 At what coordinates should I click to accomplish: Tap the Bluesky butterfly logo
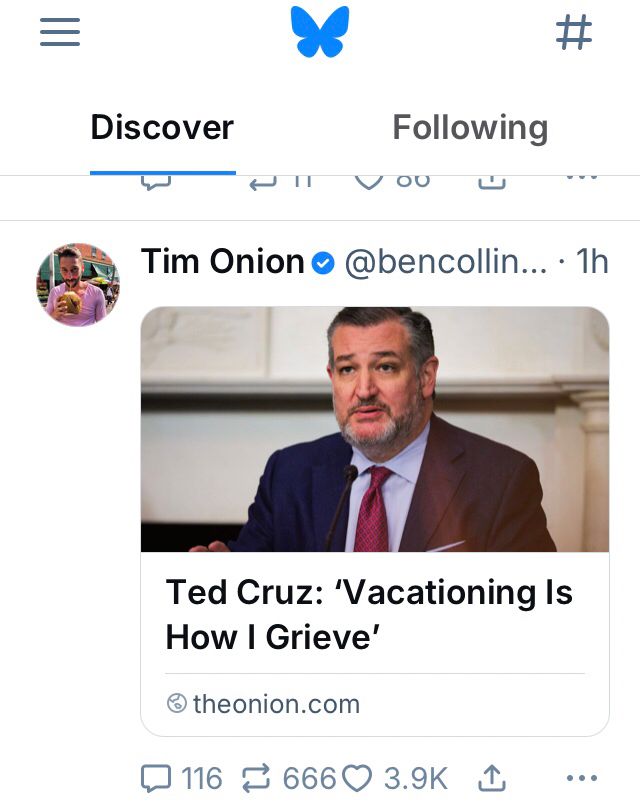[320, 32]
